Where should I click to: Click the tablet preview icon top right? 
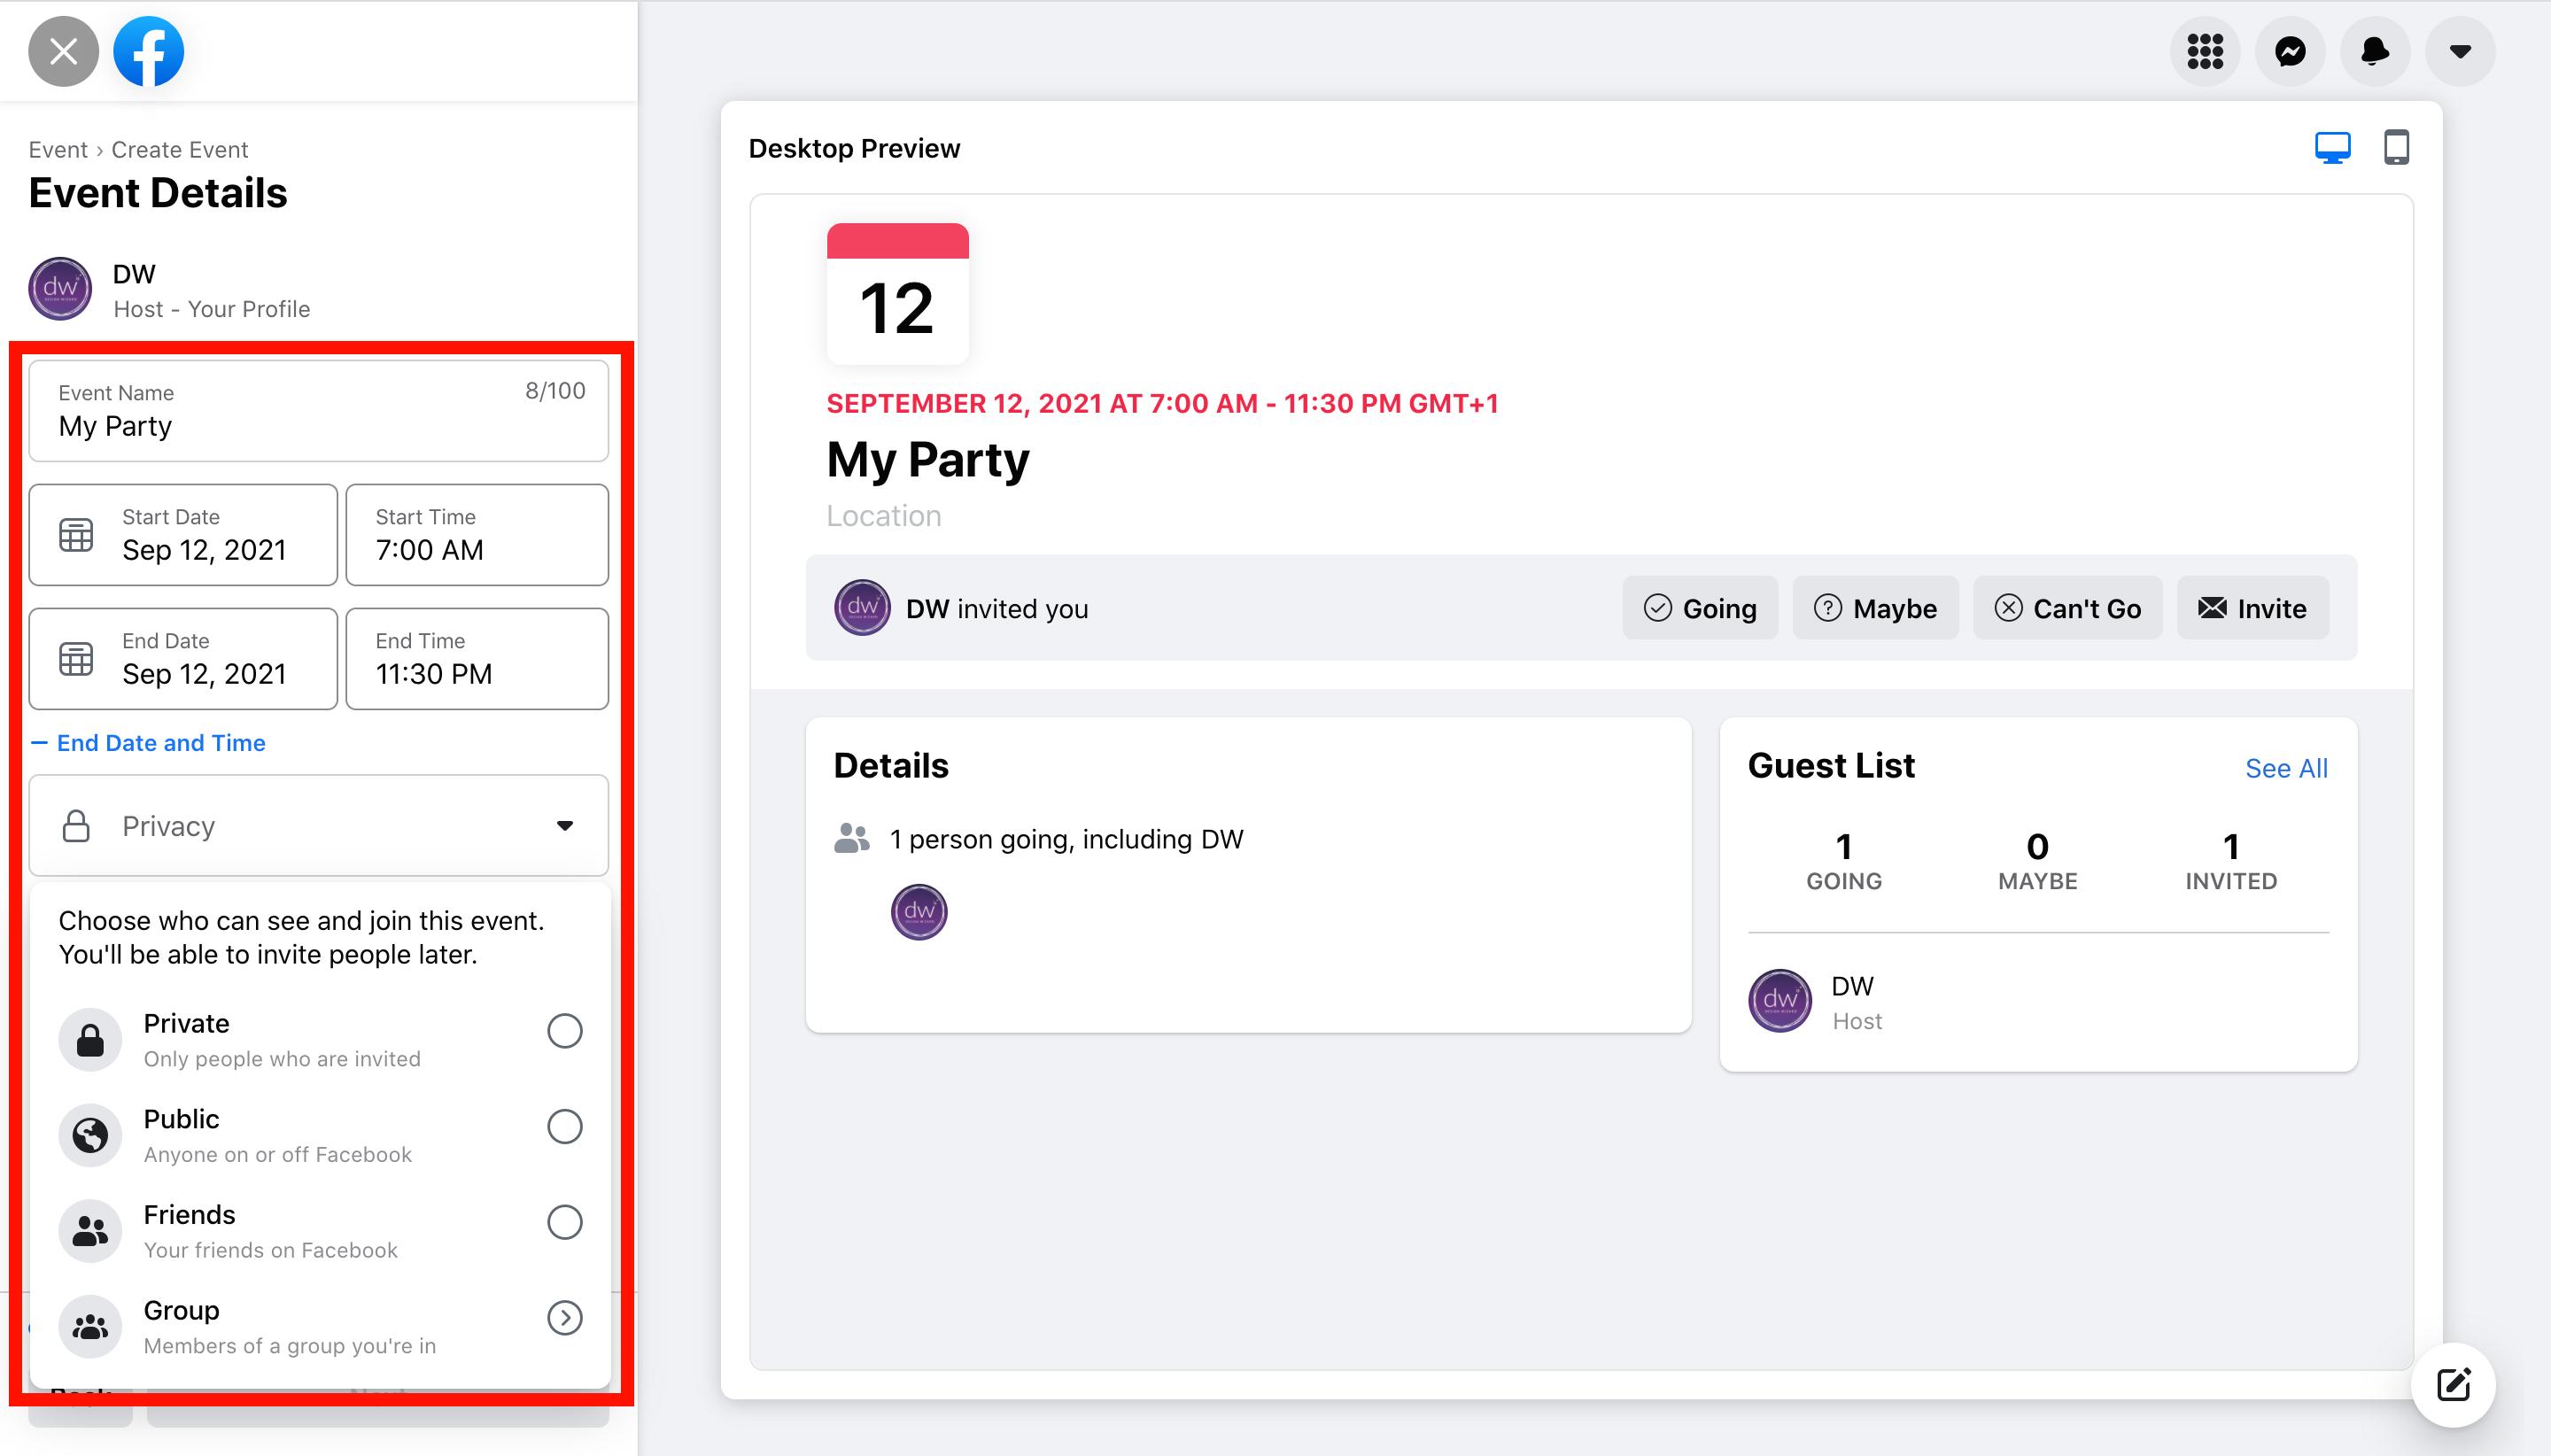click(x=2397, y=147)
